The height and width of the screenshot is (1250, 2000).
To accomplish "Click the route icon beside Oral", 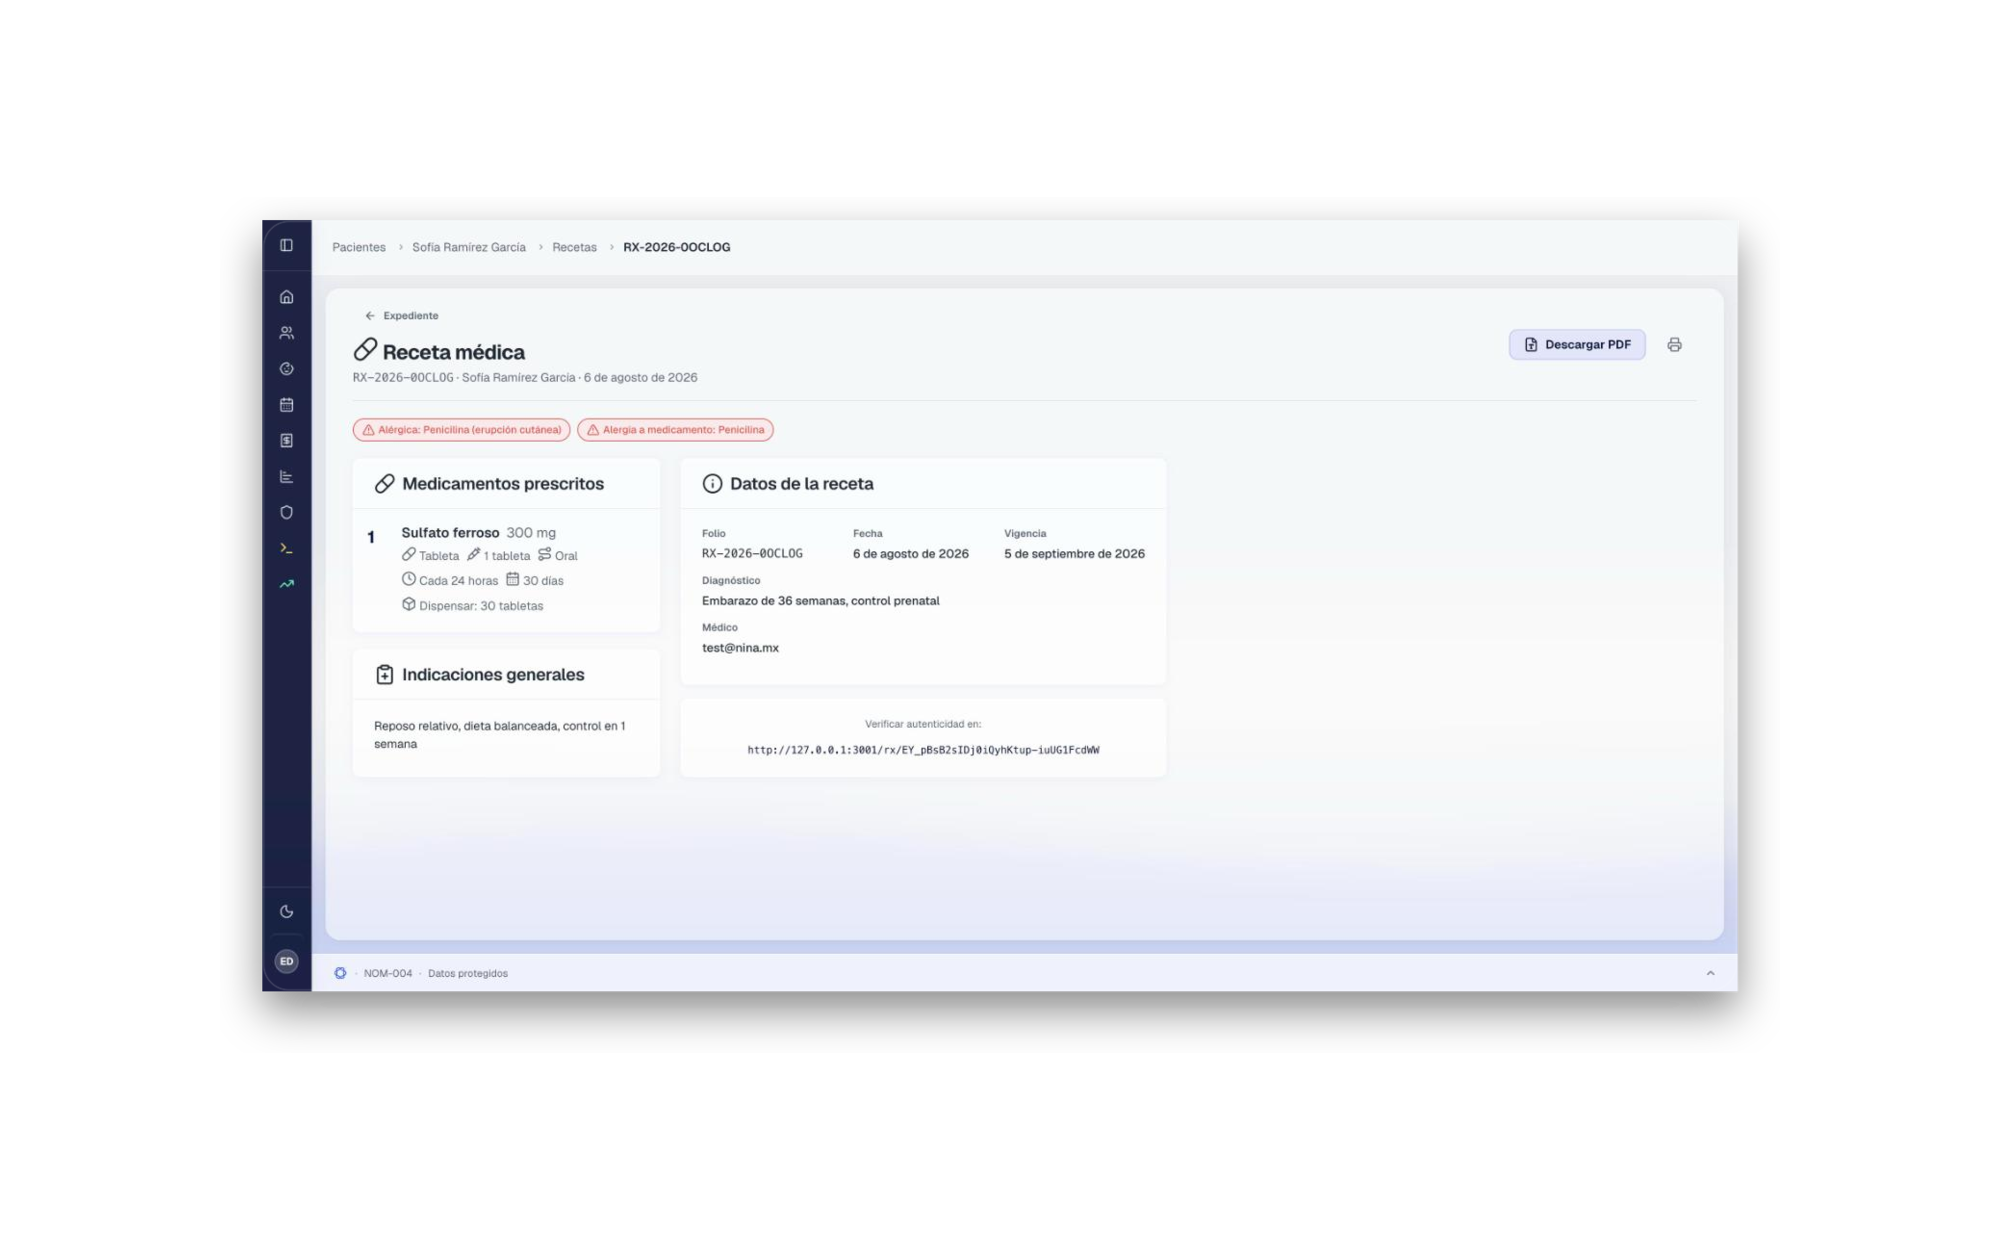I will coord(544,555).
